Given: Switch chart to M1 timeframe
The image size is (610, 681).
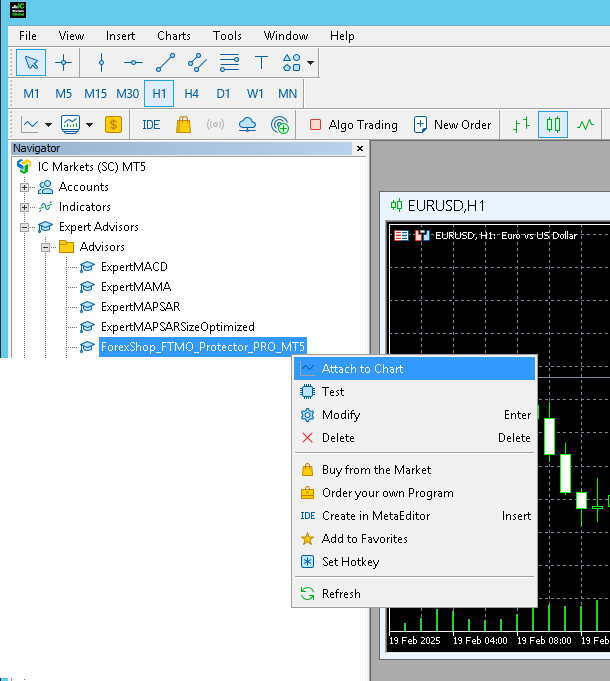Looking at the screenshot, I should 31,93.
